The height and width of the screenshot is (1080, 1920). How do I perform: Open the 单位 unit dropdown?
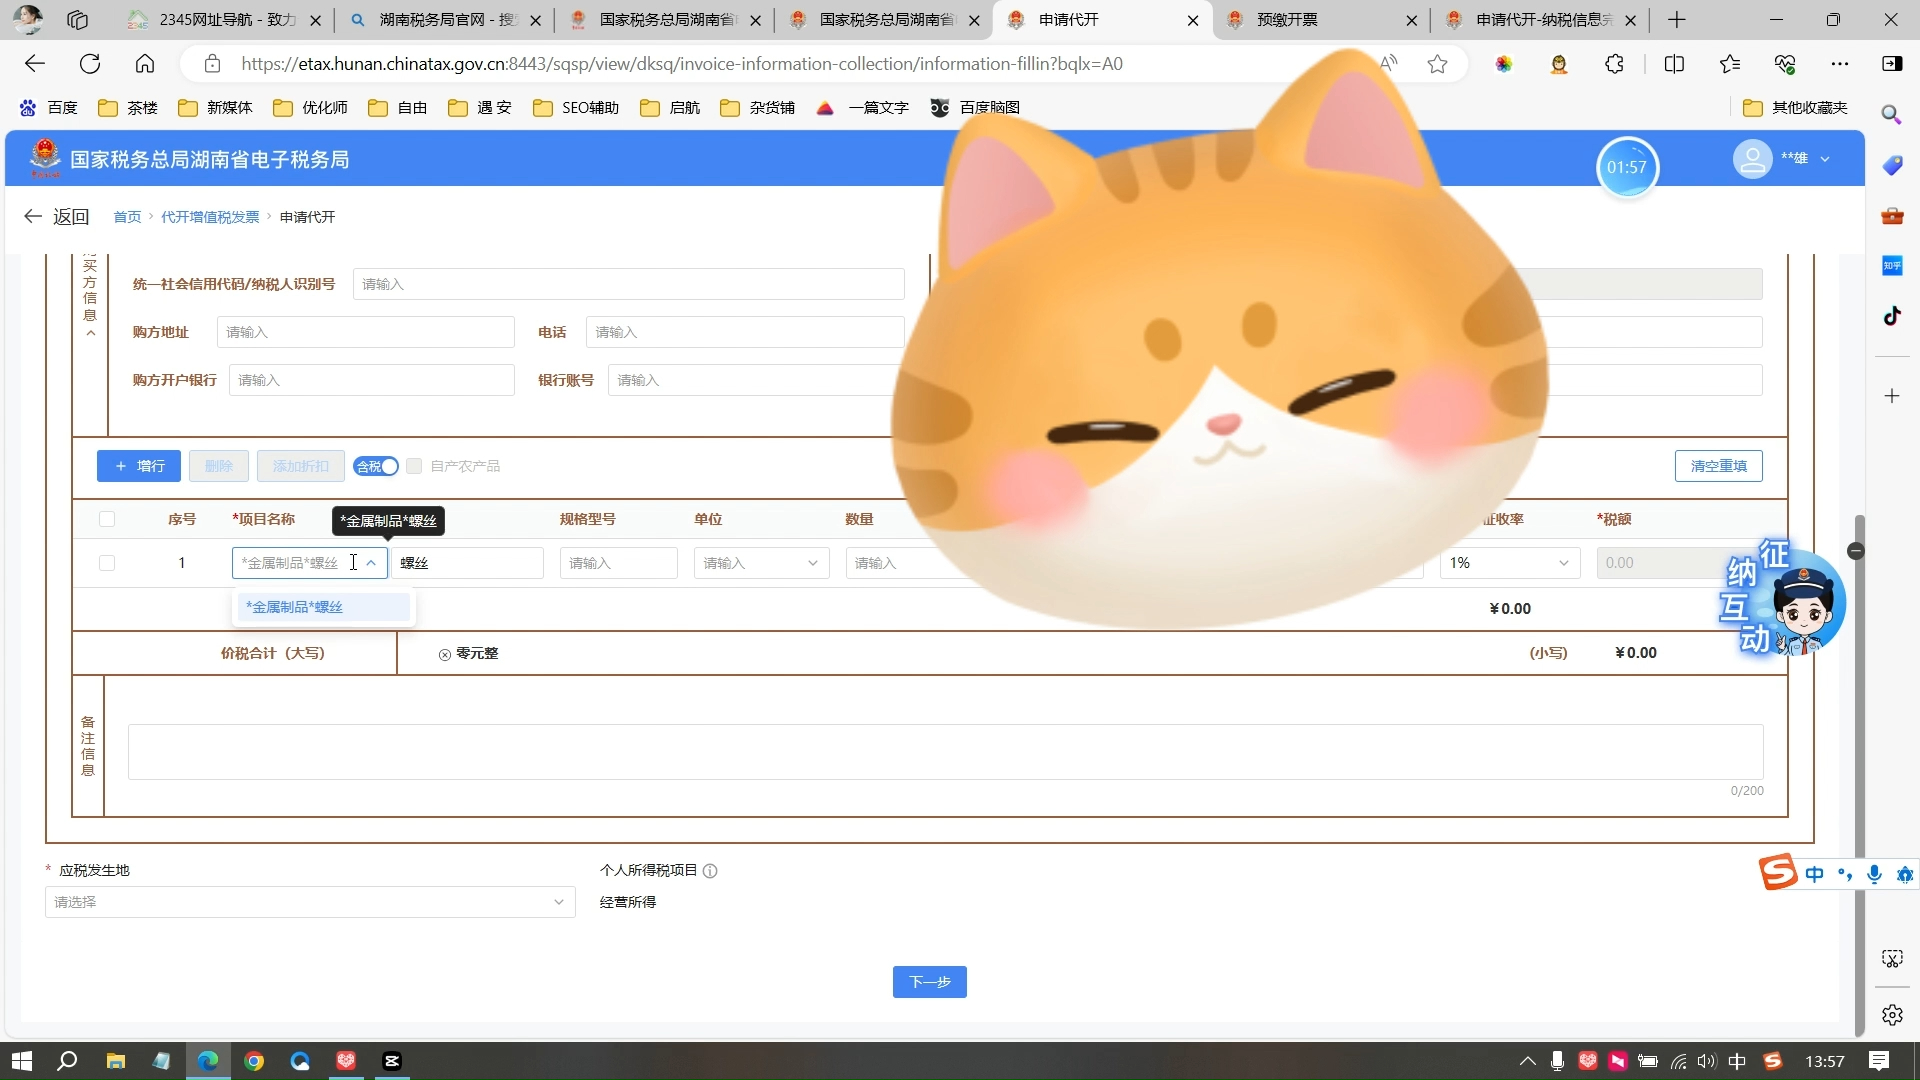click(x=761, y=563)
